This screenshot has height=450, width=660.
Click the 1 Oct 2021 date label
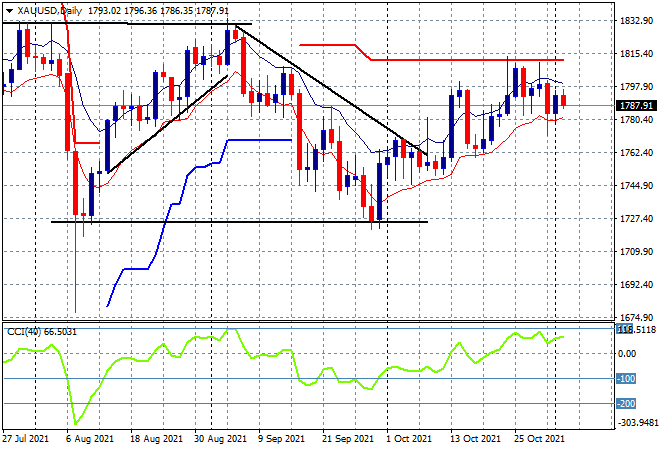point(409,439)
